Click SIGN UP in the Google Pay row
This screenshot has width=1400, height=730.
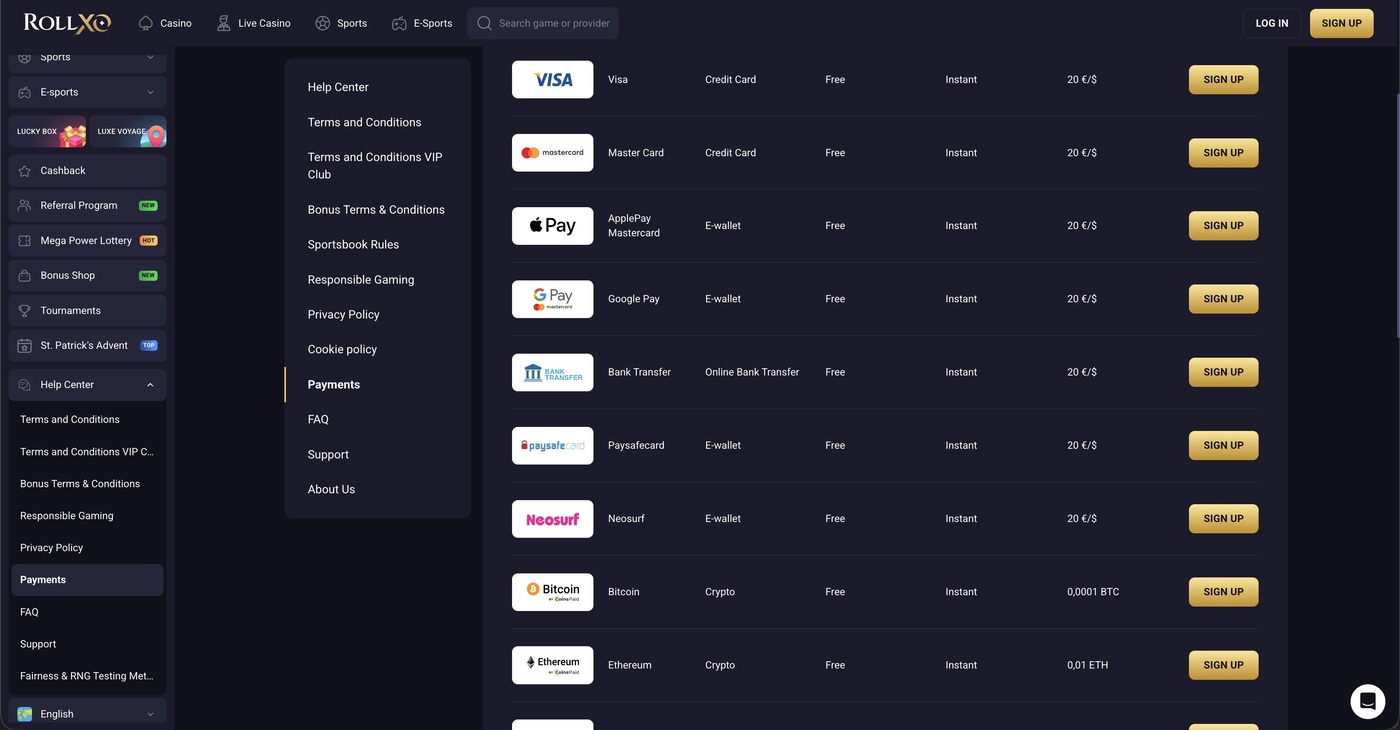(x=1223, y=299)
